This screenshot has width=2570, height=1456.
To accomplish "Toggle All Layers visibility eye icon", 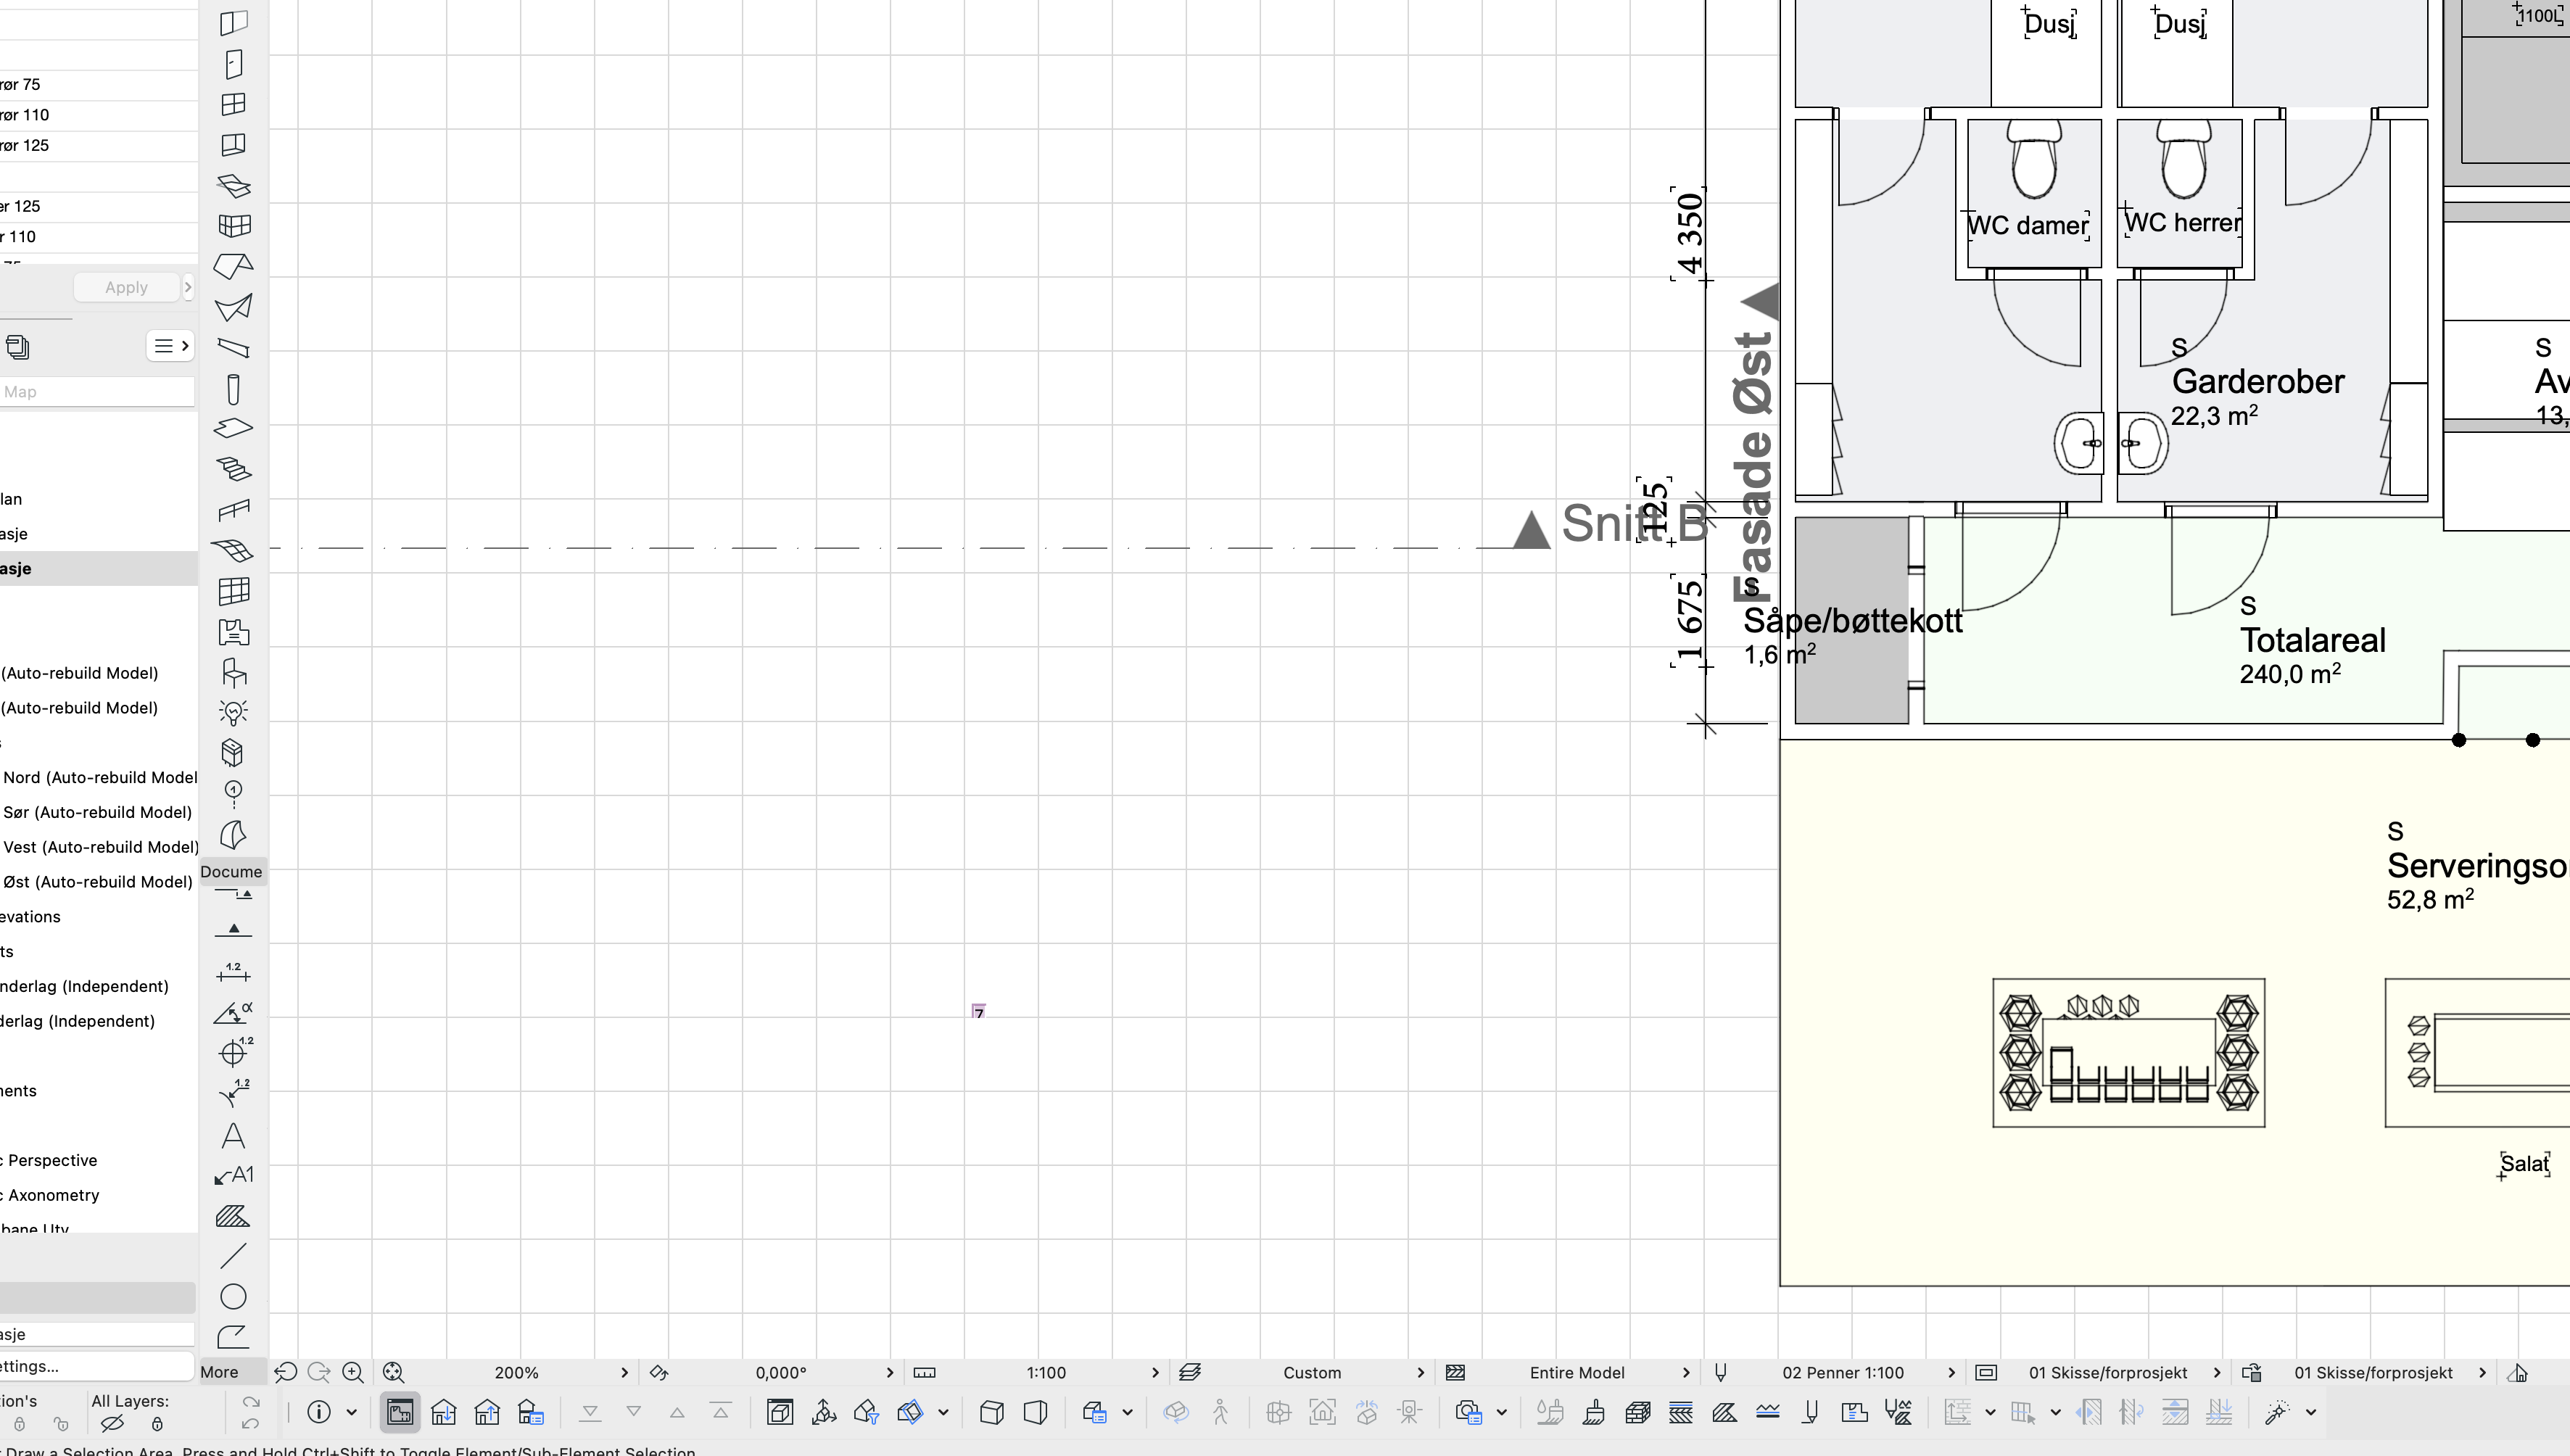I will 113,1423.
